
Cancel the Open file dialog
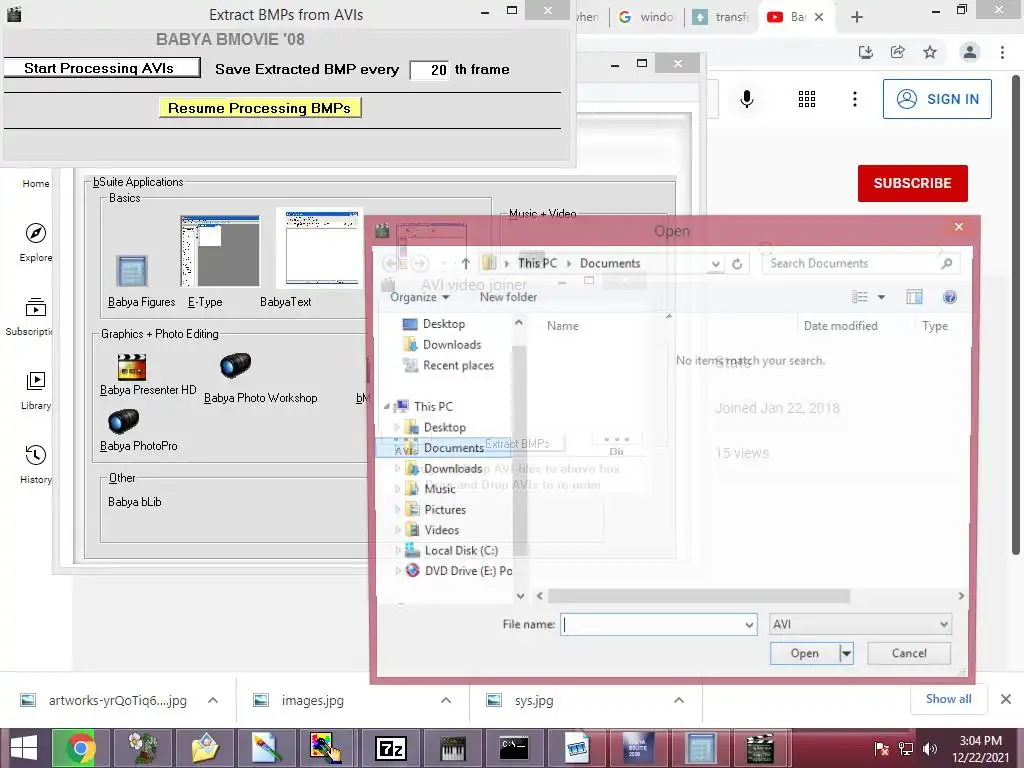(908, 653)
